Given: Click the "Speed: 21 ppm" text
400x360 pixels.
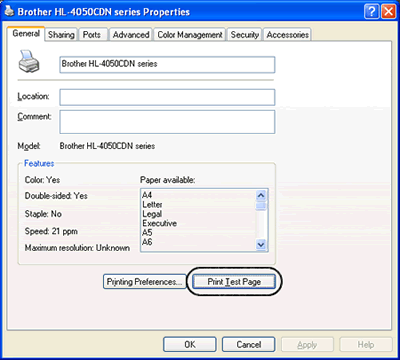Looking at the screenshot, I should (x=51, y=231).
